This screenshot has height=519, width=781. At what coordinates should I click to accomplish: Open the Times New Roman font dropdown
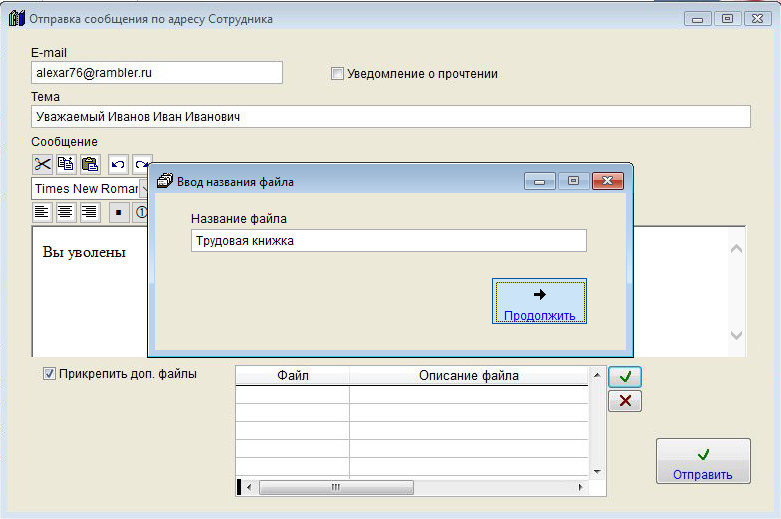point(144,189)
